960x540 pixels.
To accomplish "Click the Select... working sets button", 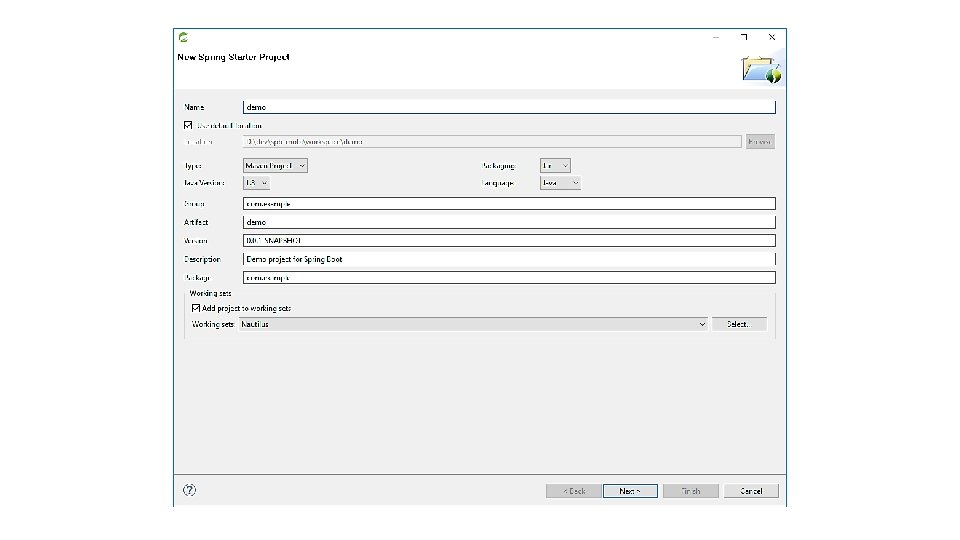I will click(x=739, y=324).
